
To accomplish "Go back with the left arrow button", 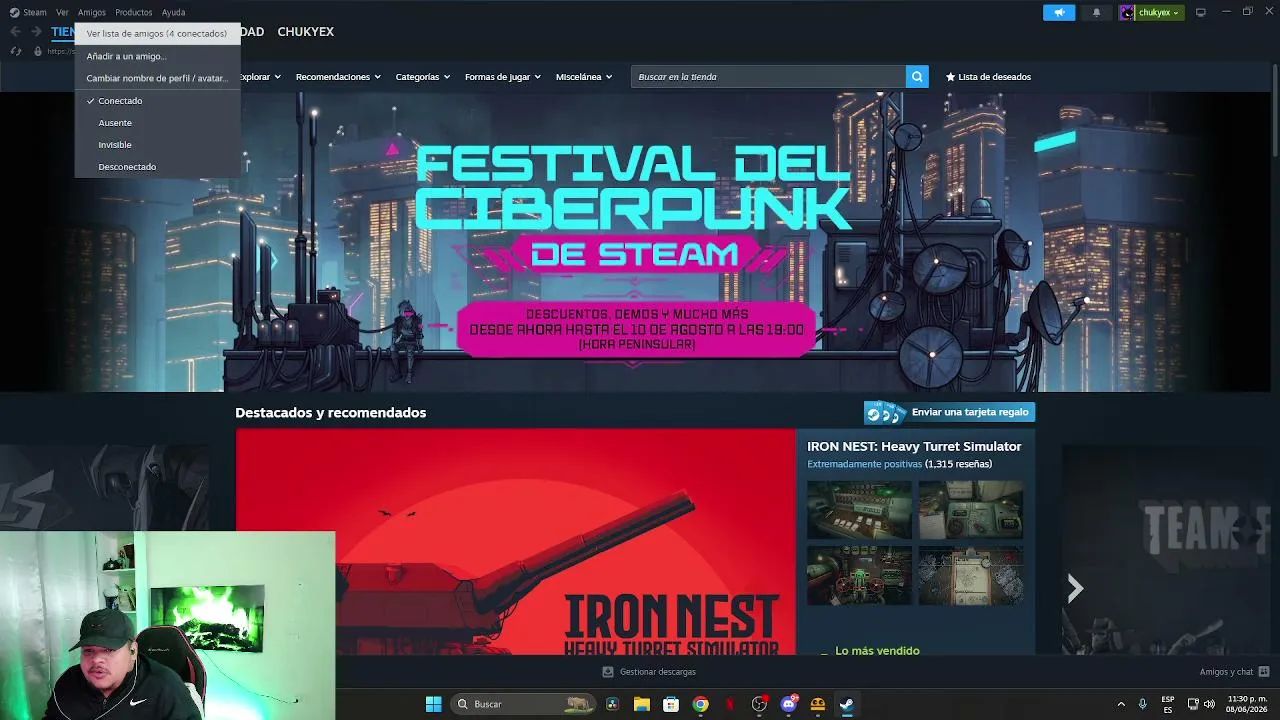I will tap(15, 32).
